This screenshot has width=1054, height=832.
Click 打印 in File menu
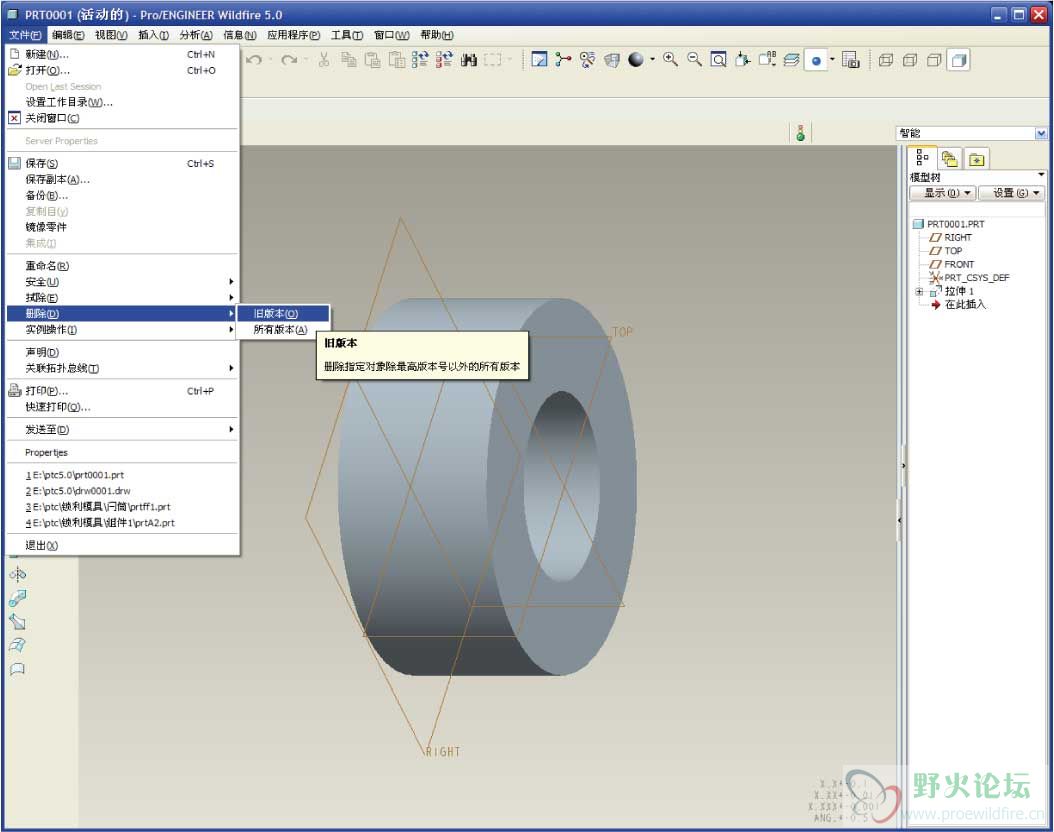122,391
